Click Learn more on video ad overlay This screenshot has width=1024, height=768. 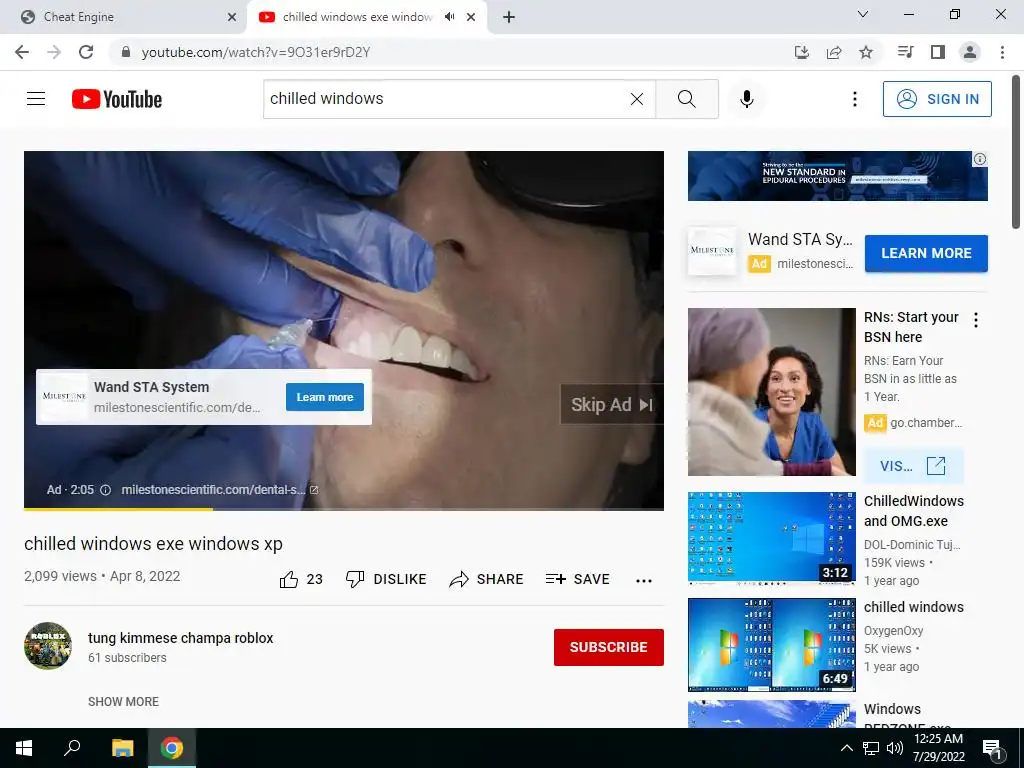pyautogui.click(x=325, y=397)
